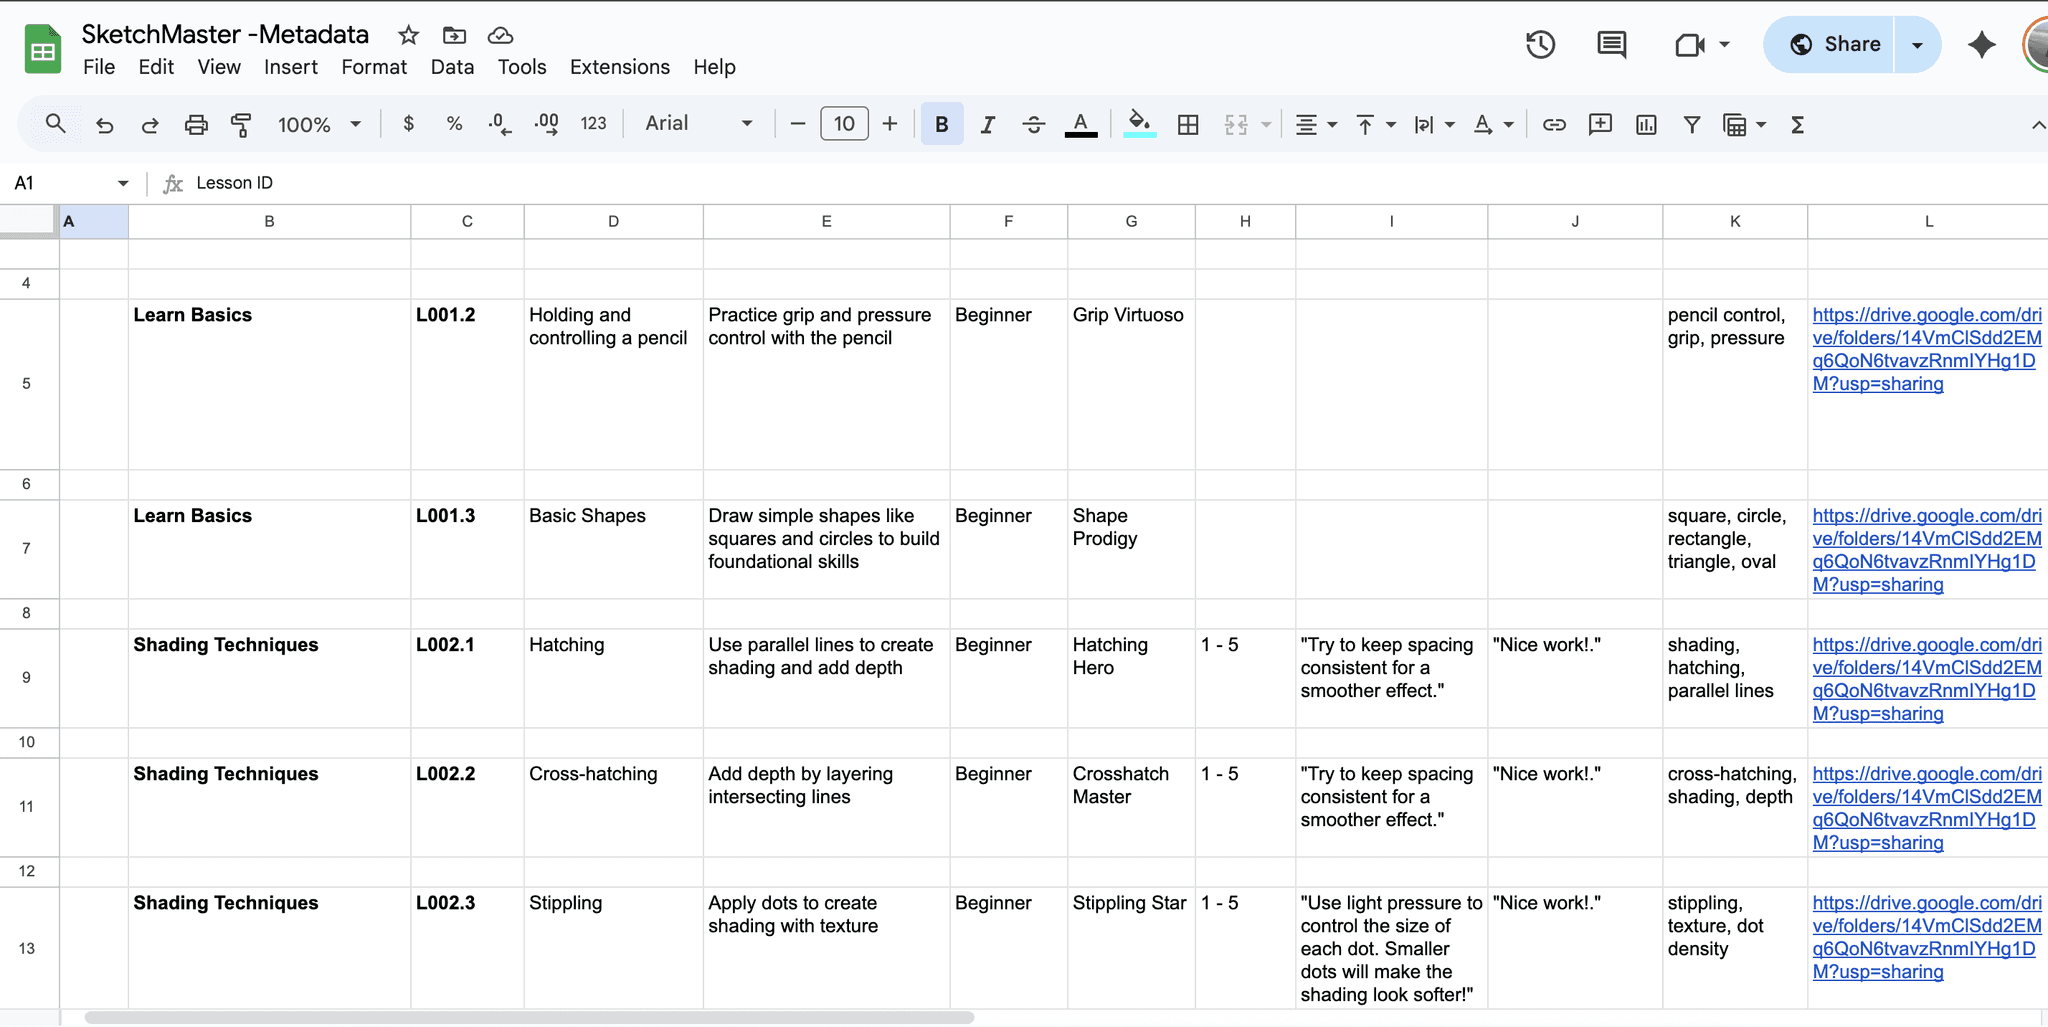Open the View menu

[x=219, y=67]
